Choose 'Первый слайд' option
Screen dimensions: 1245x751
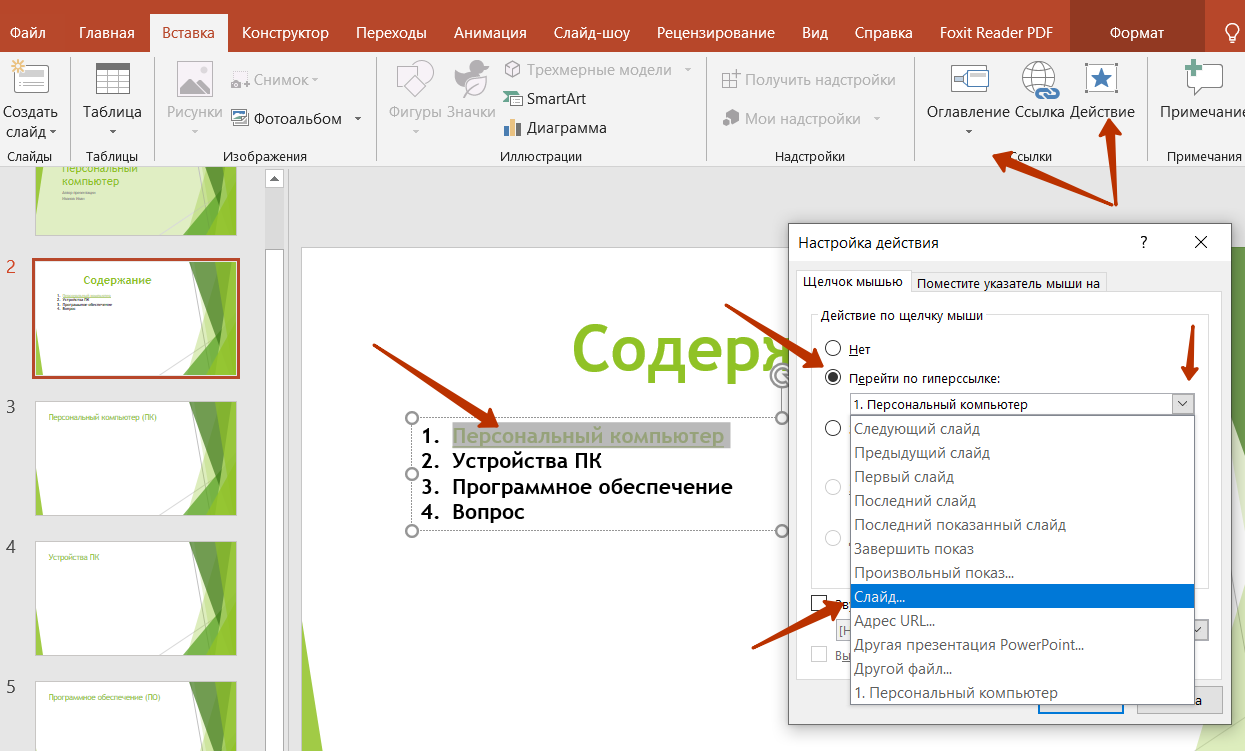pyautogui.click(x=1022, y=477)
